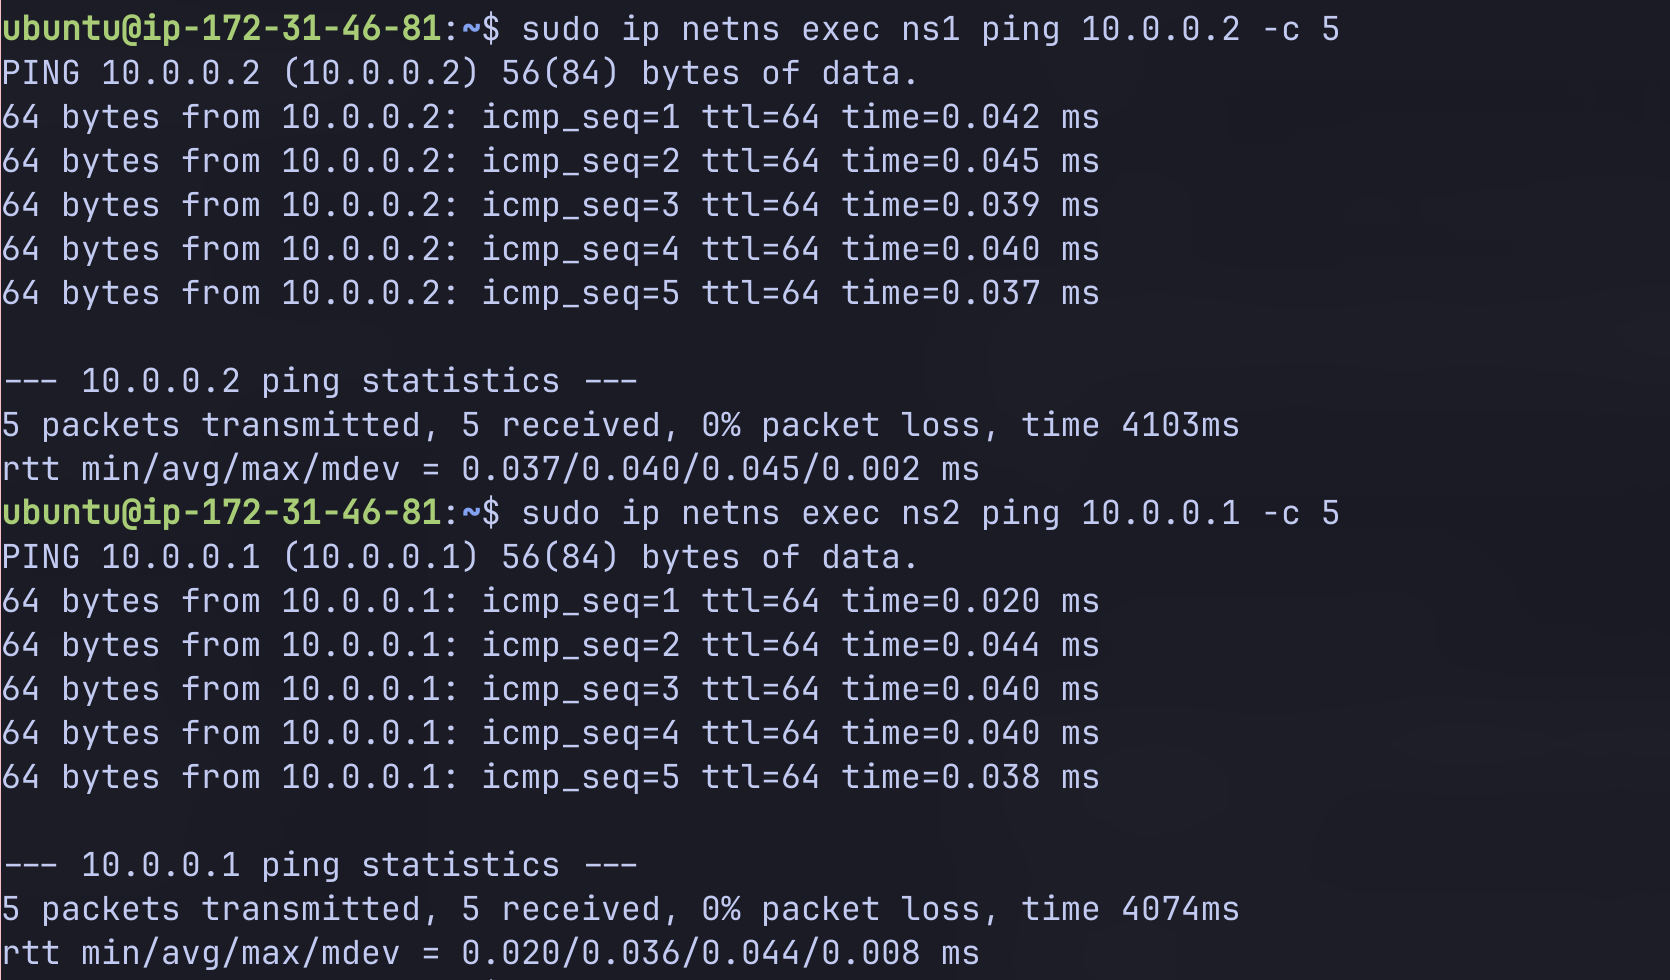The image size is (1670, 980).
Task: Select the 'time=0.044 ms' reply value
Action: point(969,645)
